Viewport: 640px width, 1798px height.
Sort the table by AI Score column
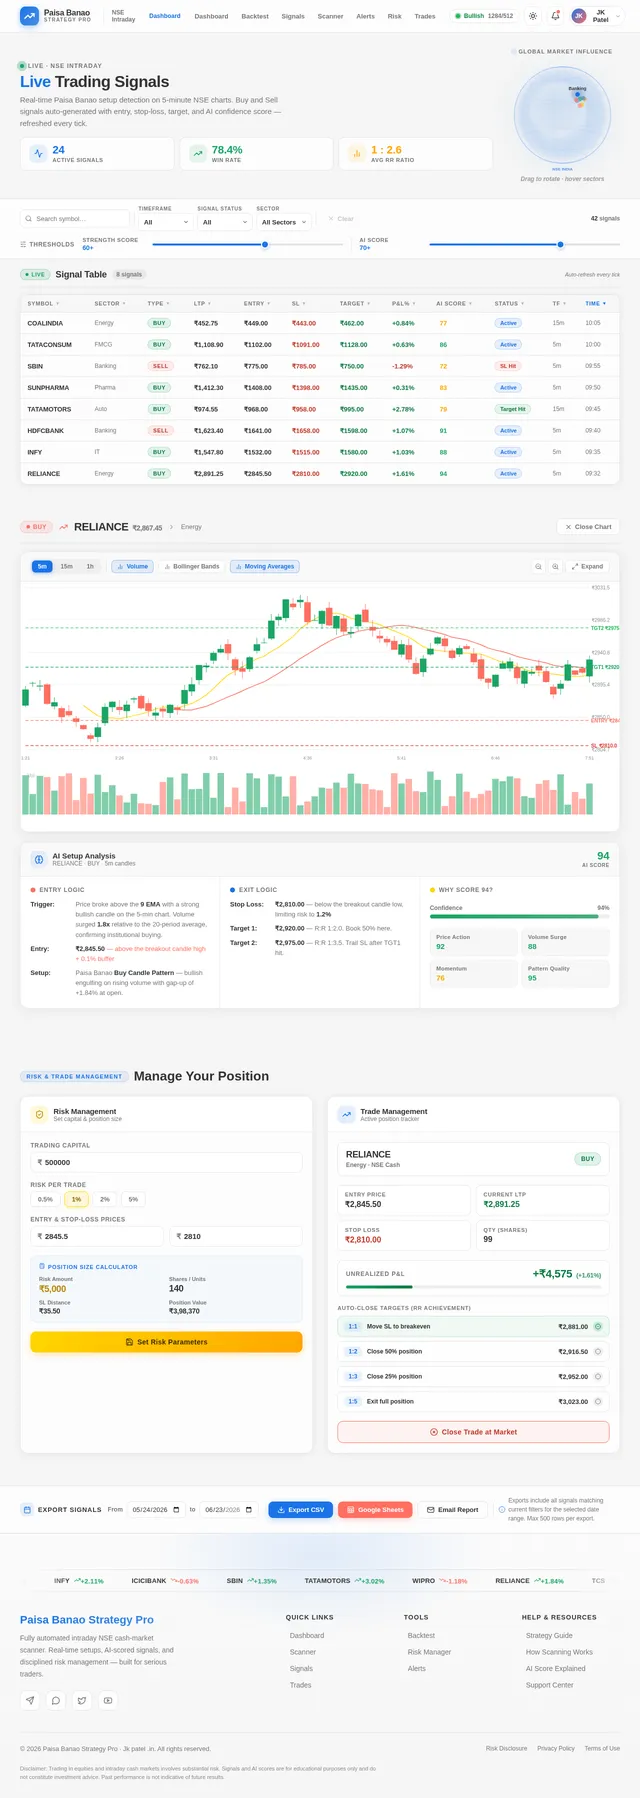[x=454, y=303]
